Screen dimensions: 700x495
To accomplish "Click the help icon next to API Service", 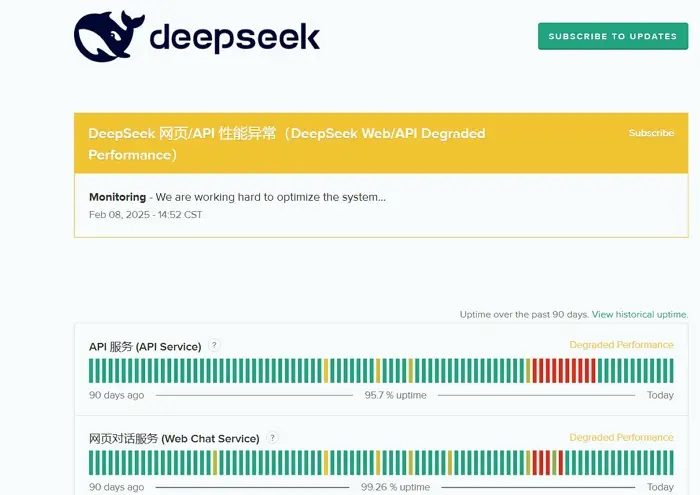I will pos(214,345).
